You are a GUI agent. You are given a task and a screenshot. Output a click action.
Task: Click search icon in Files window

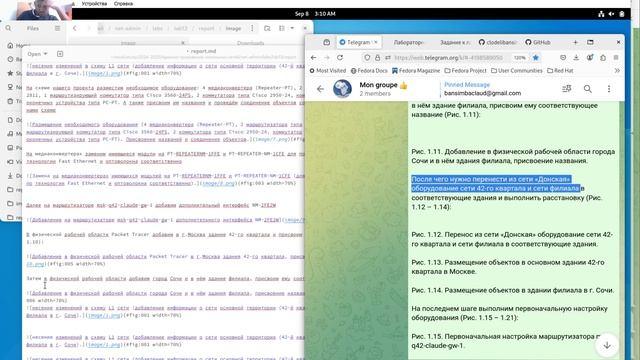(8, 28)
